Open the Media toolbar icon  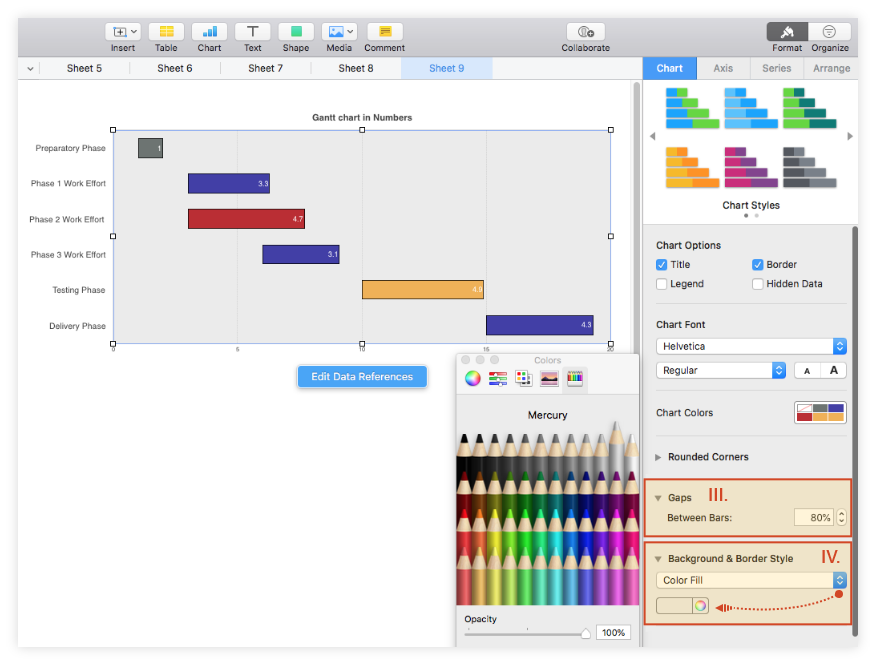(x=338, y=33)
